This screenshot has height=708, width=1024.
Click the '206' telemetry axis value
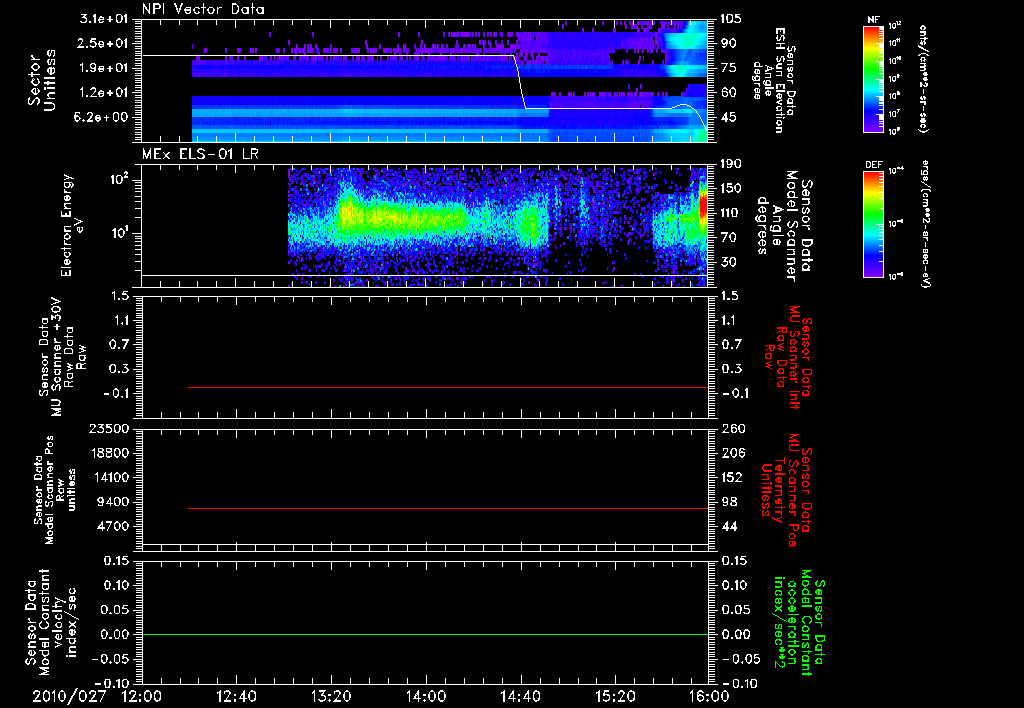(x=733, y=453)
